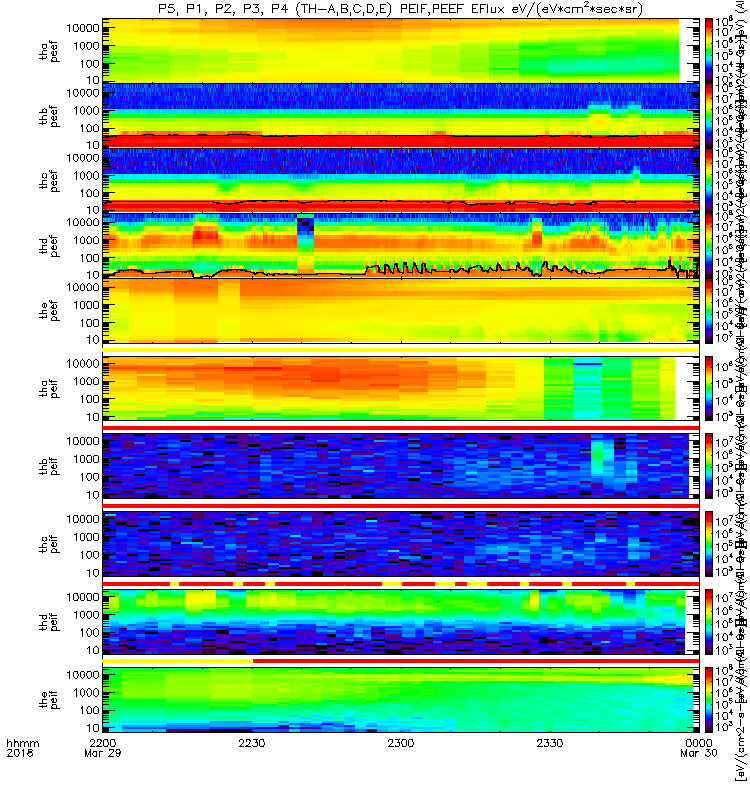This screenshot has height=800, width=750.
Task: Click the white data gap ending tha peef
Action: click(x=689, y=51)
